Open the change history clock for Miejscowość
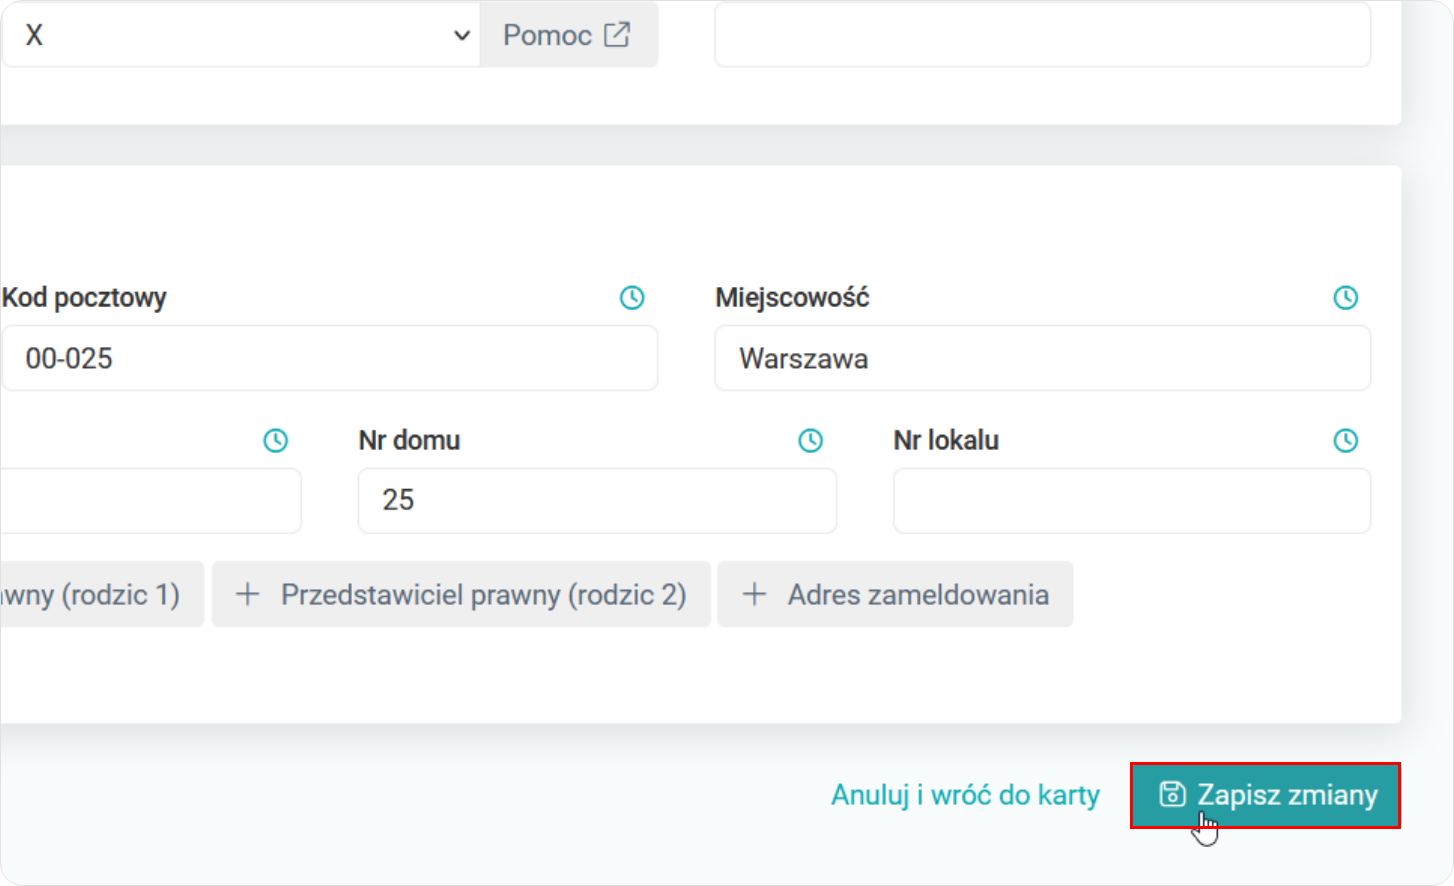This screenshot has width=1454, height=886. click(1346, 297)
